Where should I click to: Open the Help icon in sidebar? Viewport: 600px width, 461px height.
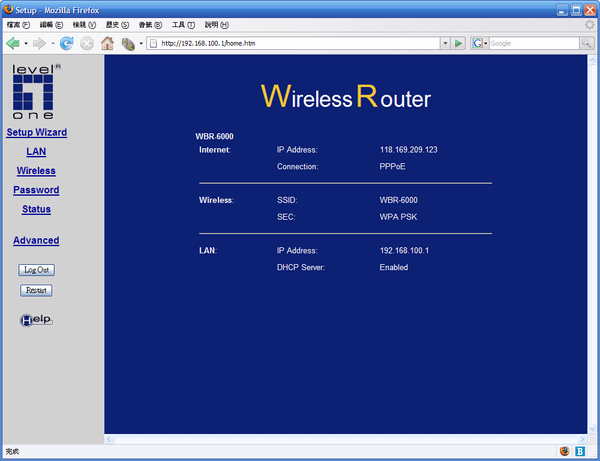coord(36,319)
